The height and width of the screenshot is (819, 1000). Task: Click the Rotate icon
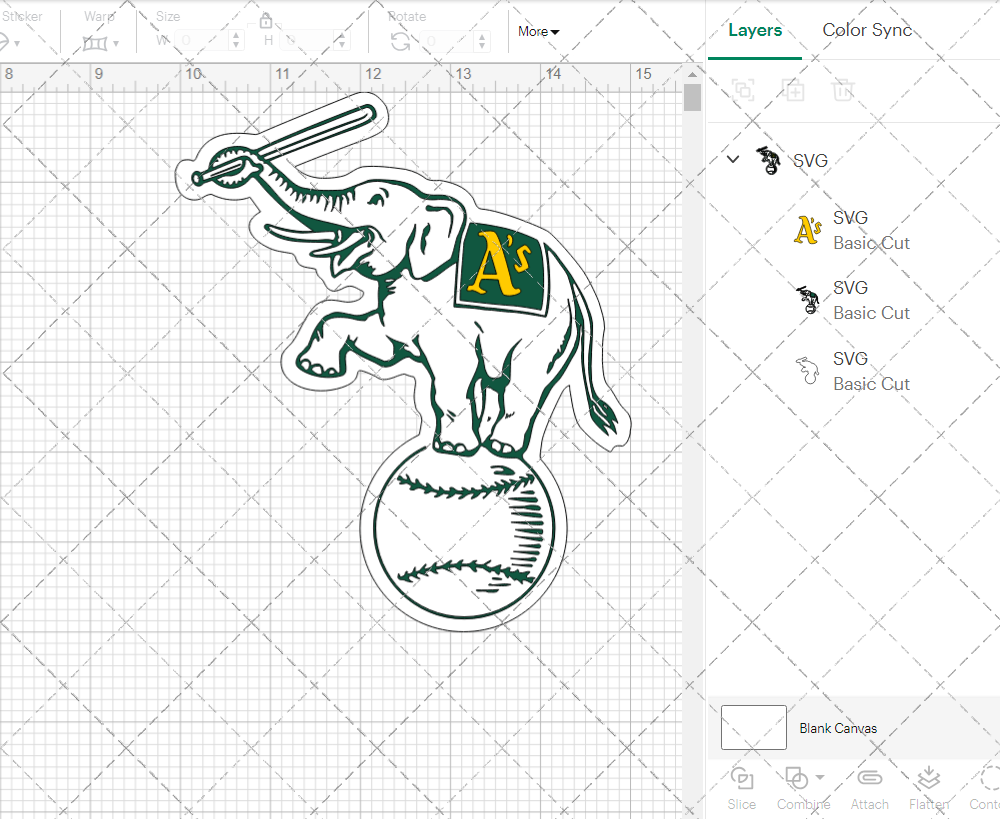pos(401,41)
